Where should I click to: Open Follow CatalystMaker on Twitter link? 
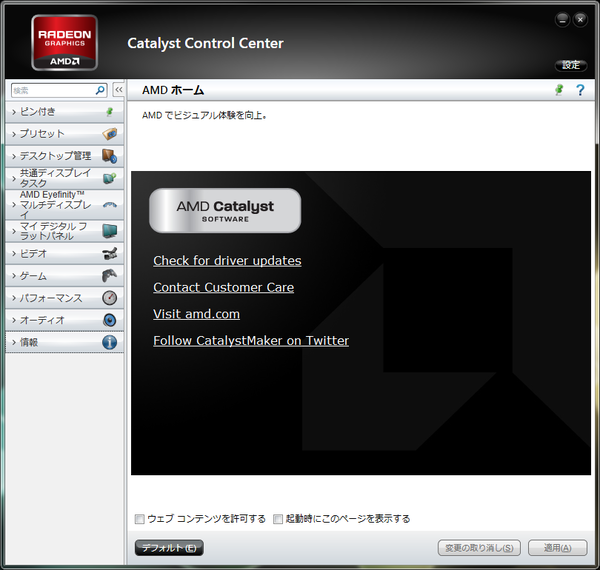[x=251, y=340]
